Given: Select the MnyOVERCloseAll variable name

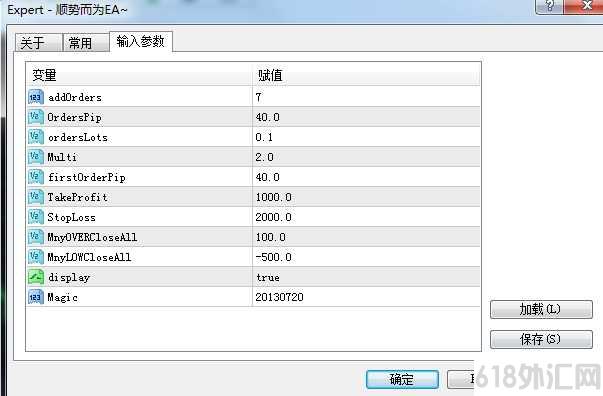Looking at the screenshot, I should tap(92, 237).
